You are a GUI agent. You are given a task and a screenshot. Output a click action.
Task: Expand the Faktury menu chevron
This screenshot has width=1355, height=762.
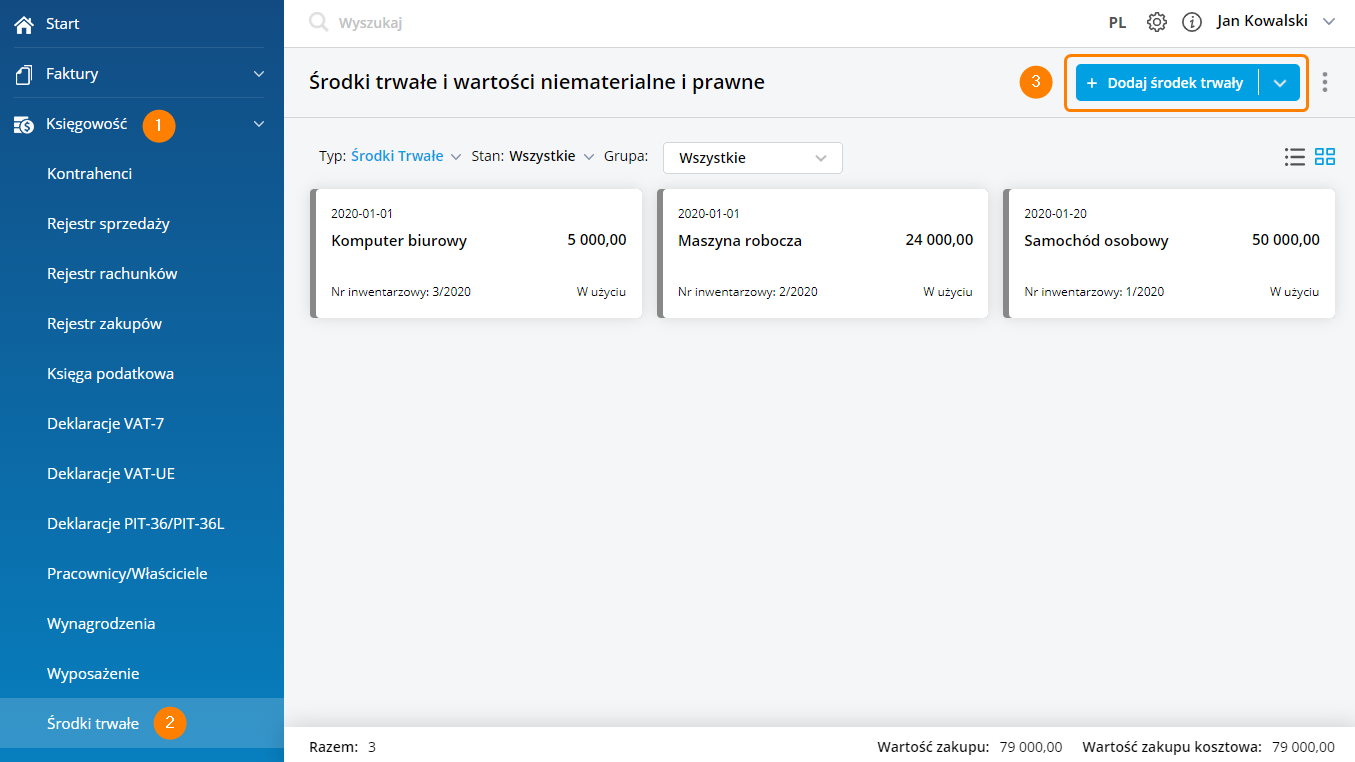tap(259, 74)
